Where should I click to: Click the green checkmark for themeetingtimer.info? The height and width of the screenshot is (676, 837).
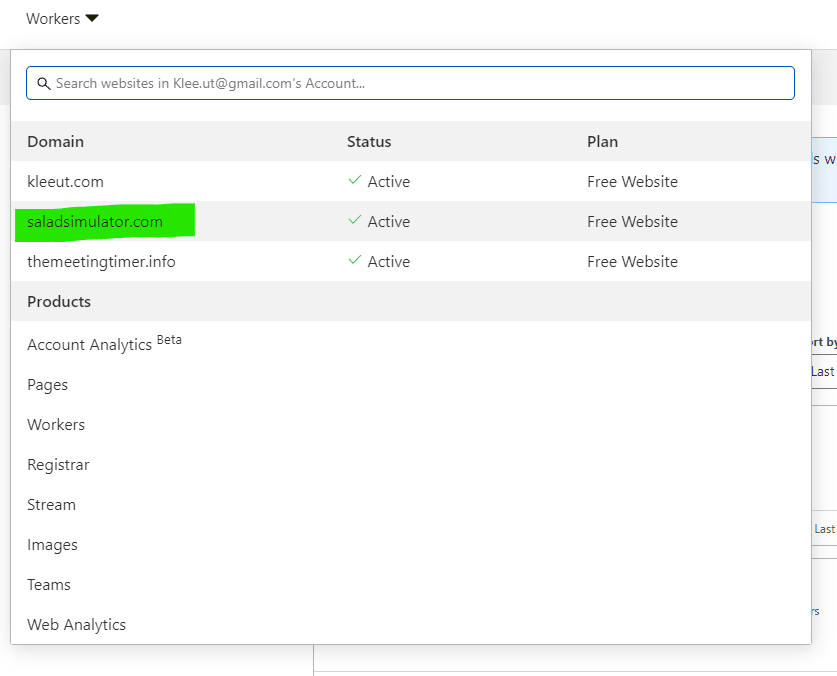pos(354,260)
